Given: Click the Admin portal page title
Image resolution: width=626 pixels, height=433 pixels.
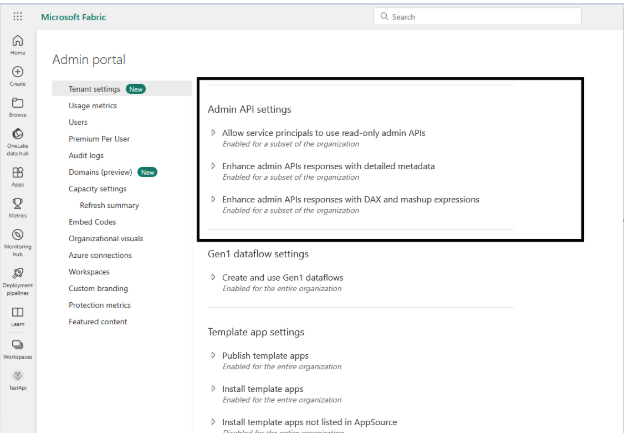Looking at the screenshot, I should (89, 59).
